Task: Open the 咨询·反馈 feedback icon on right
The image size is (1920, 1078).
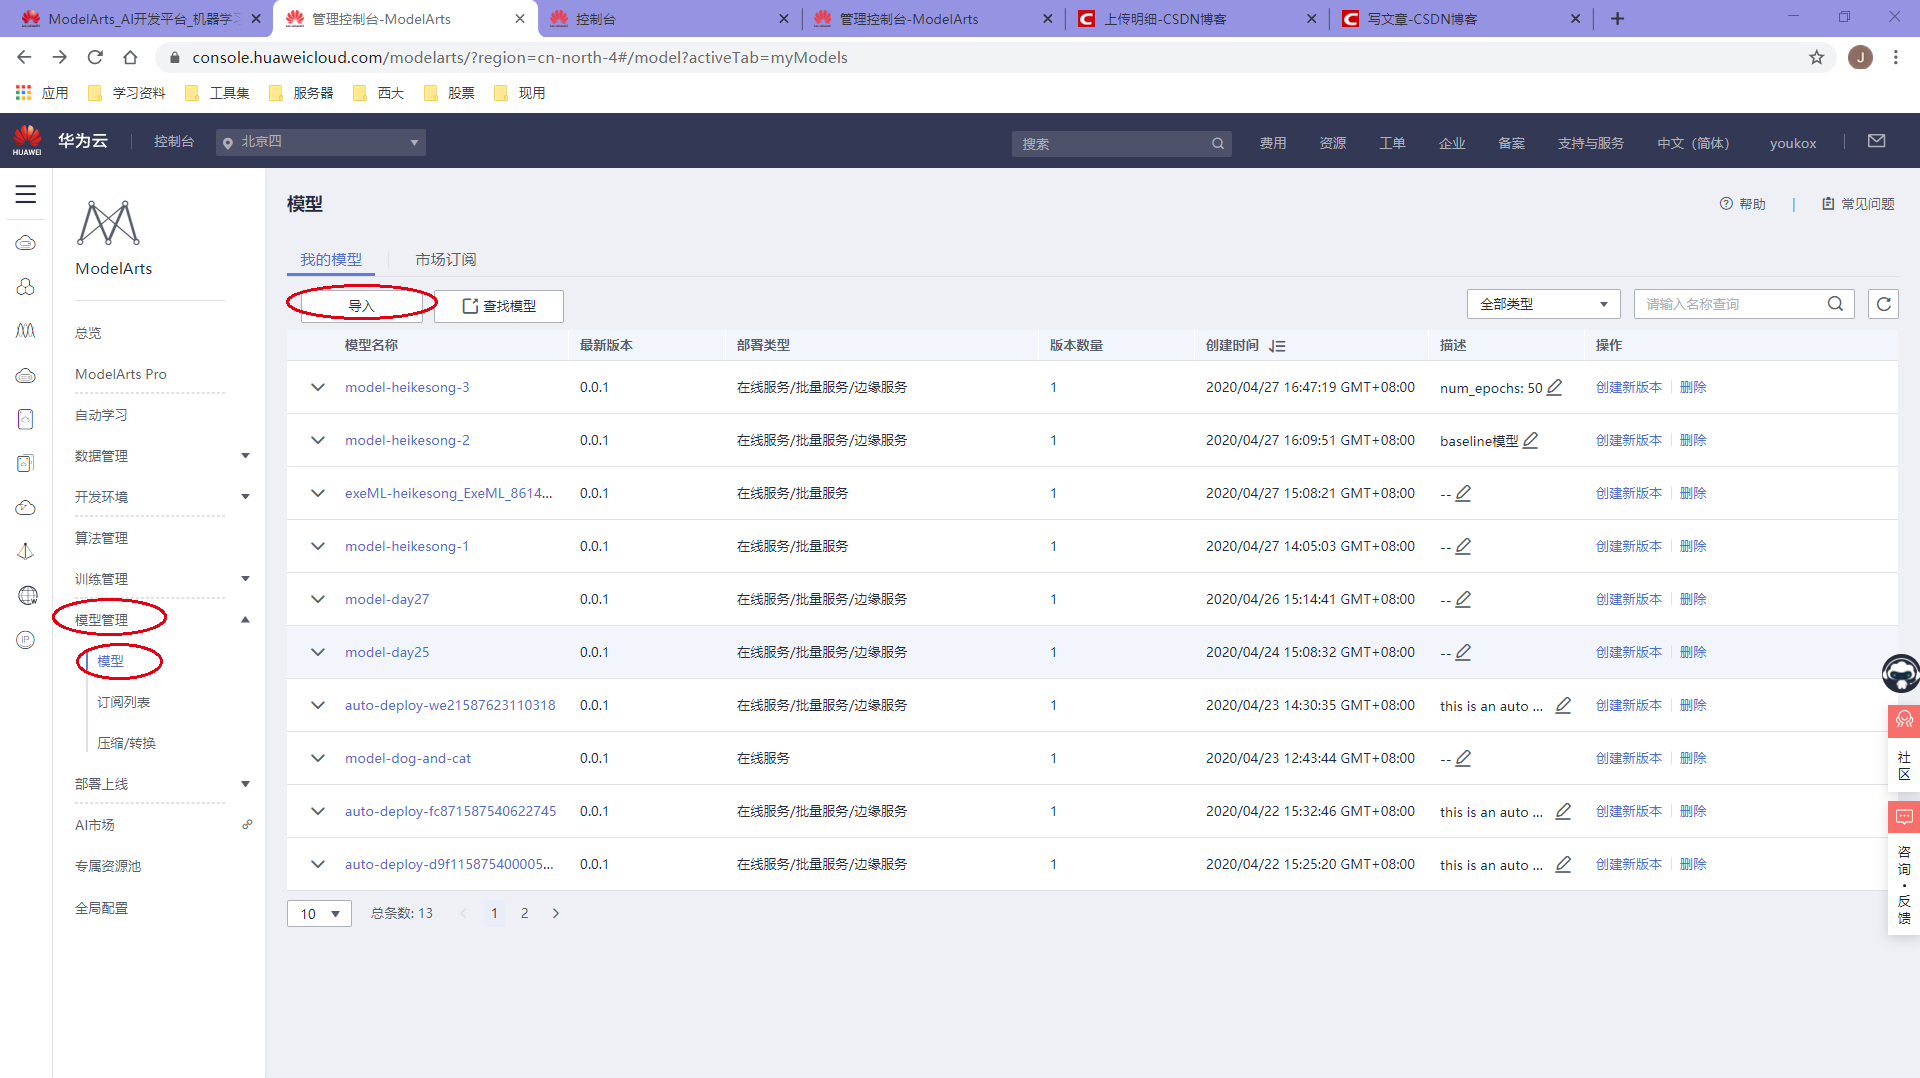Action: tap(1904, 816)
